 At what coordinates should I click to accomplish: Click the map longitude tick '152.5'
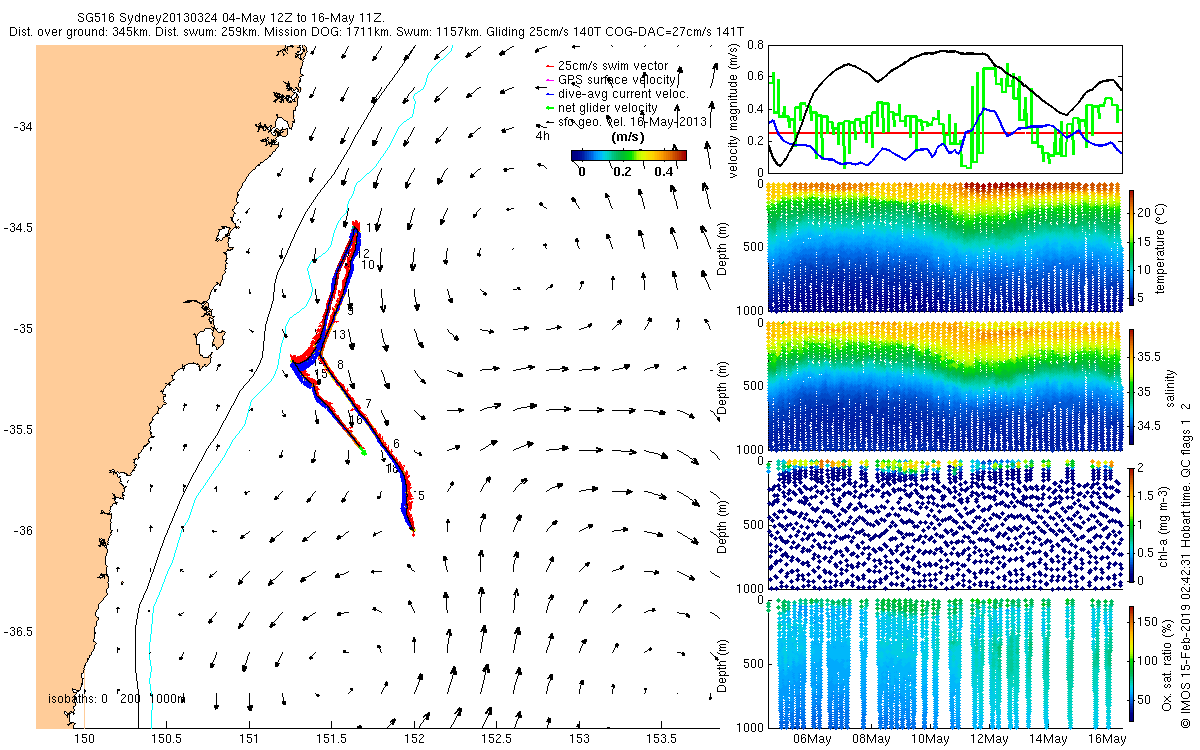pos(497,739)
